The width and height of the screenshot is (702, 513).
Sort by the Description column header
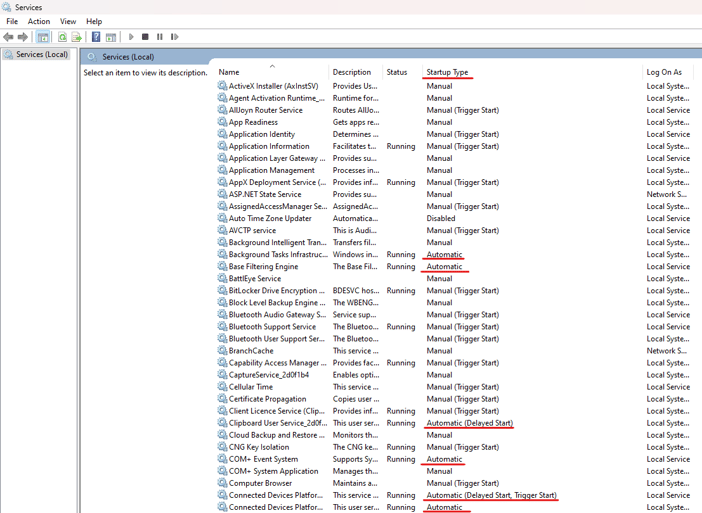click(x=352, y=72)
